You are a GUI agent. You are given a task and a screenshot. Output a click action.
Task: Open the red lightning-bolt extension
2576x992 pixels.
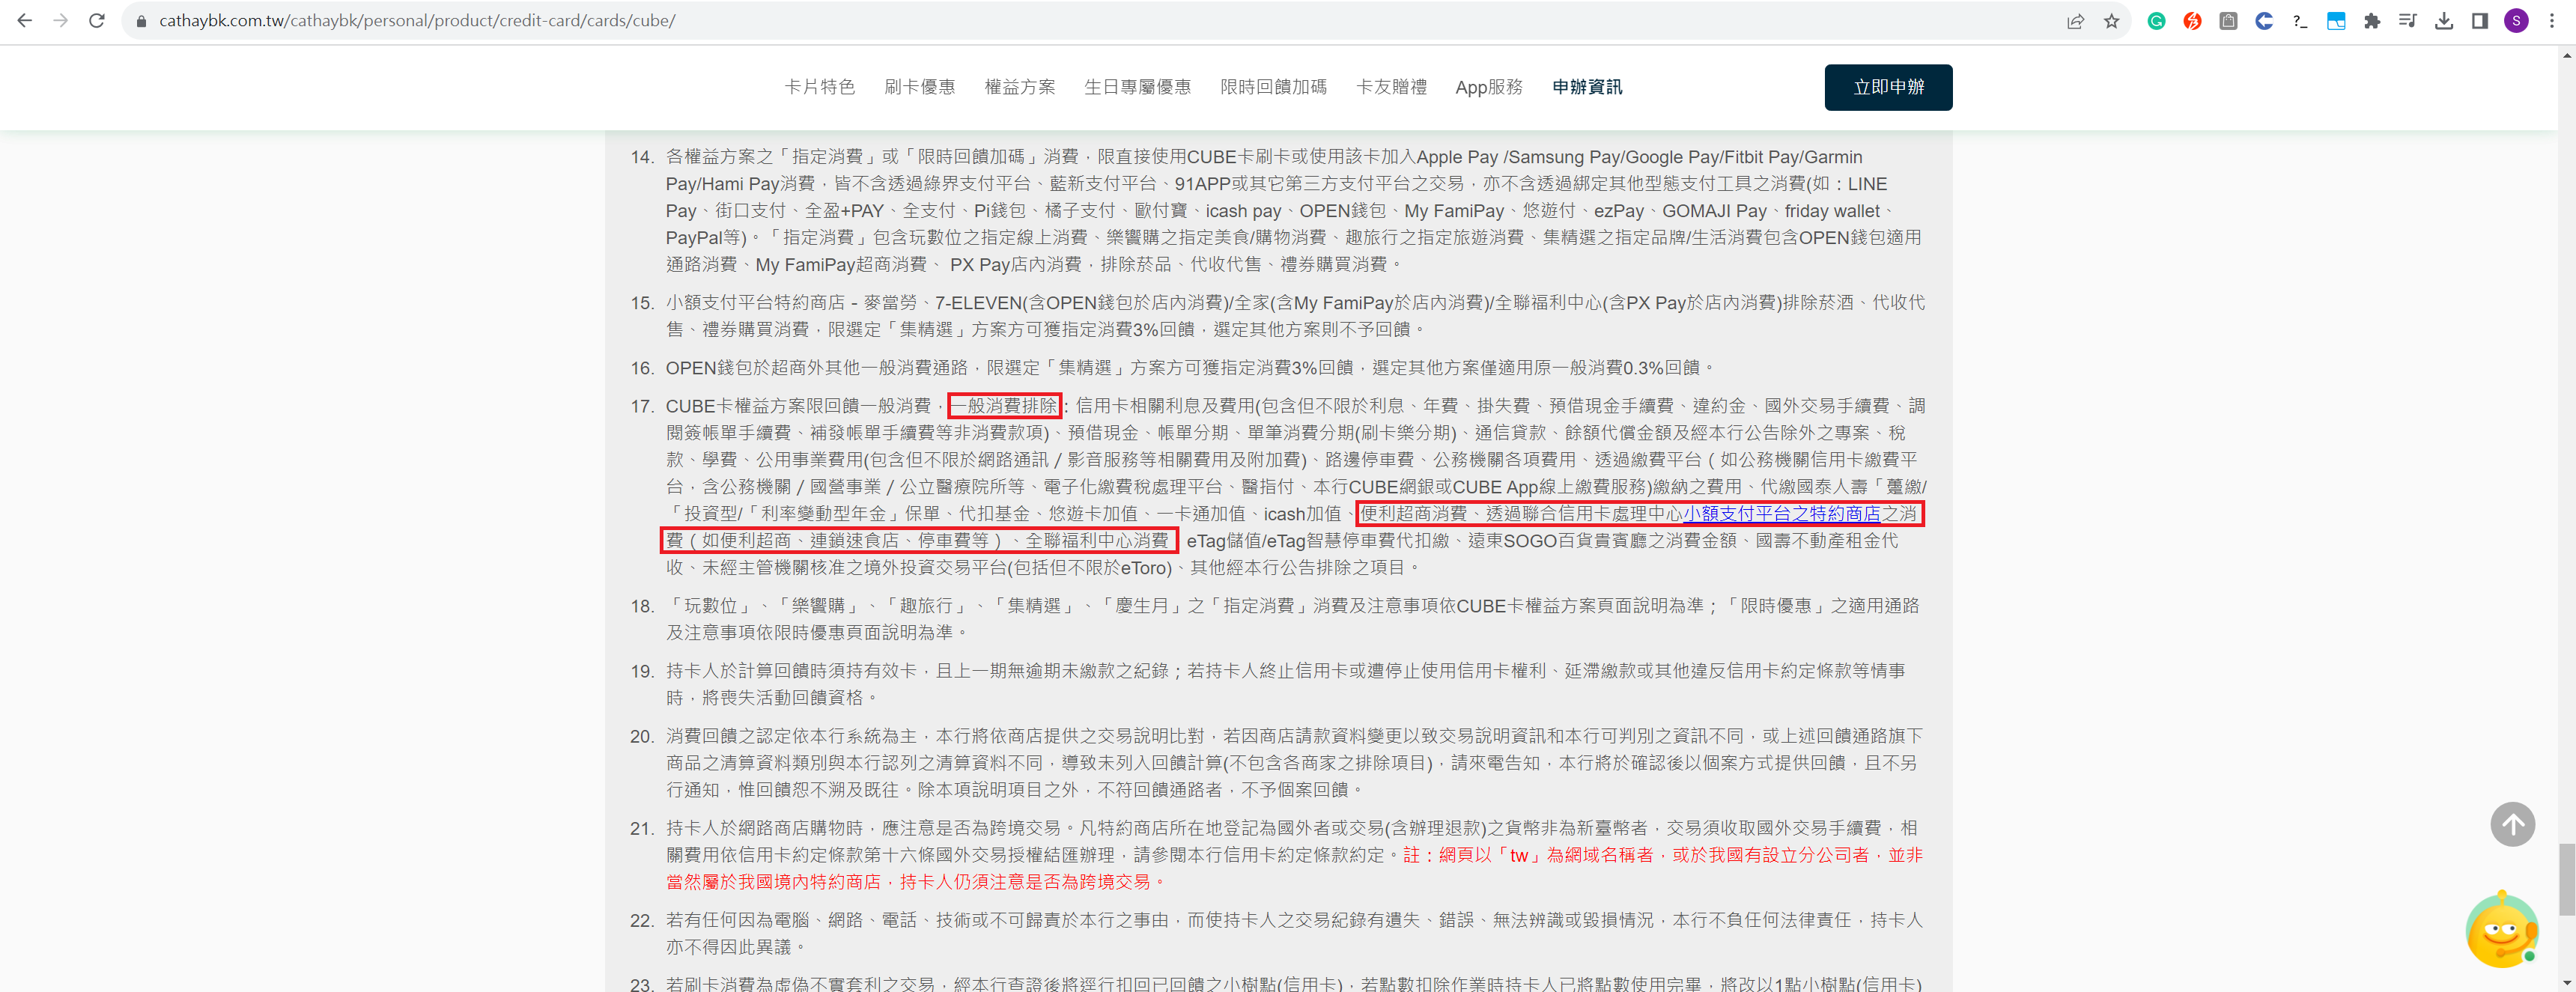[x=2192, y=21]
